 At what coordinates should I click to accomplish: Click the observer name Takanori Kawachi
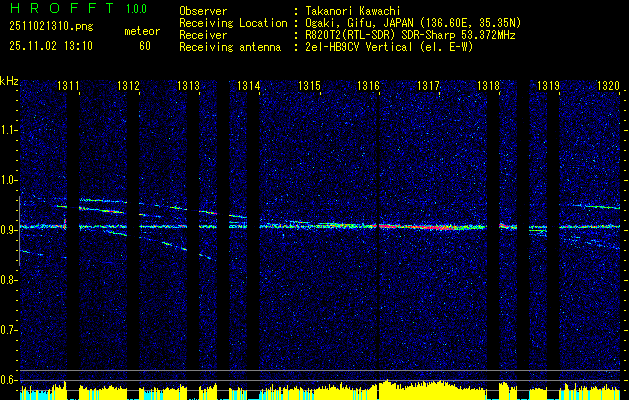click(x=353, y=11)
